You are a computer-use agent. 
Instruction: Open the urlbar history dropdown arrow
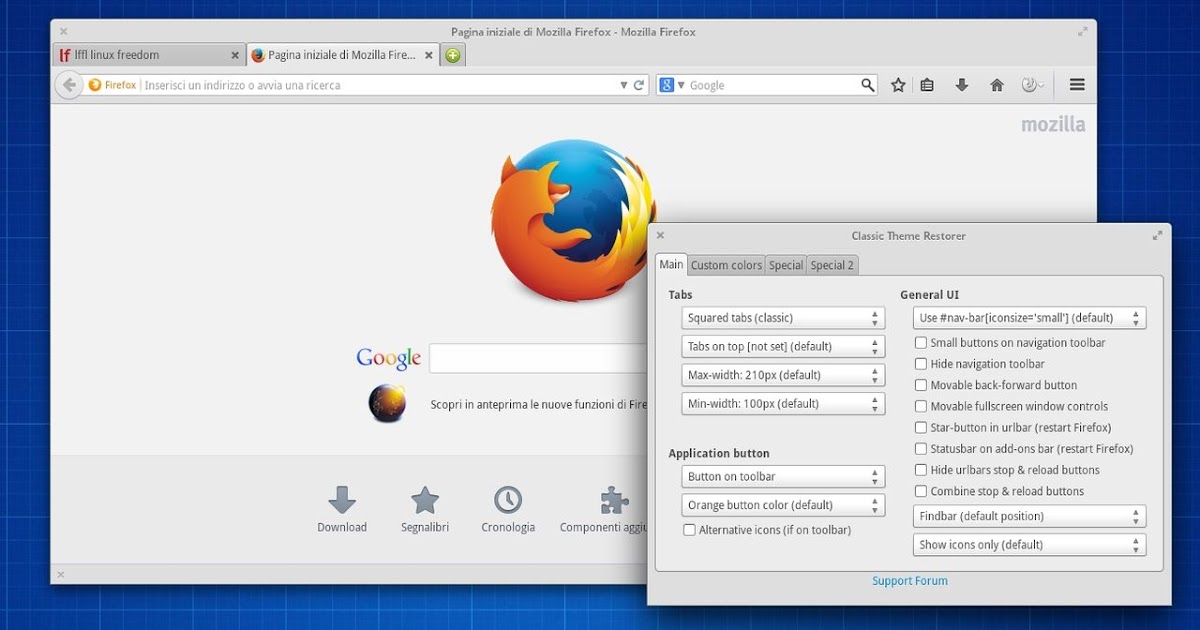624,86
